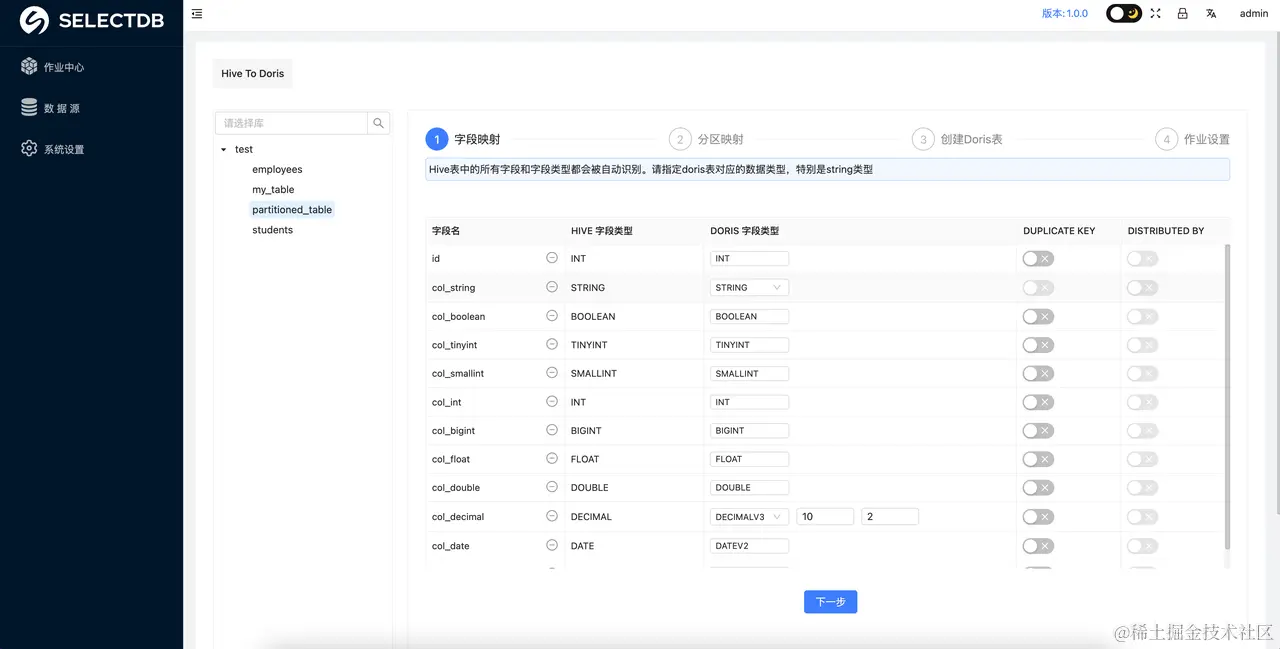Click the DATEV2 Doris type field

click(749, 546)
